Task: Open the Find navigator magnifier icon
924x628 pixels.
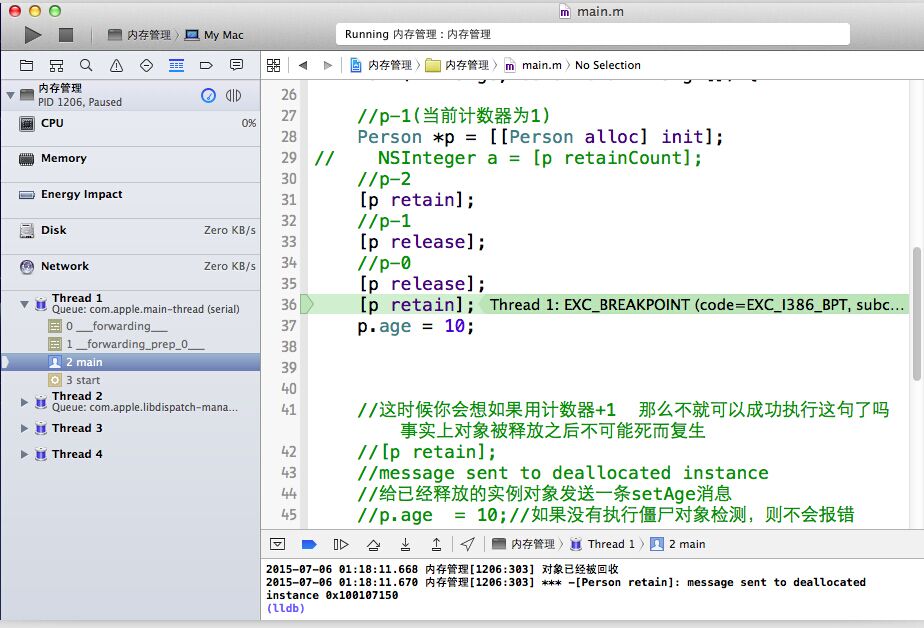Action: 86,65
